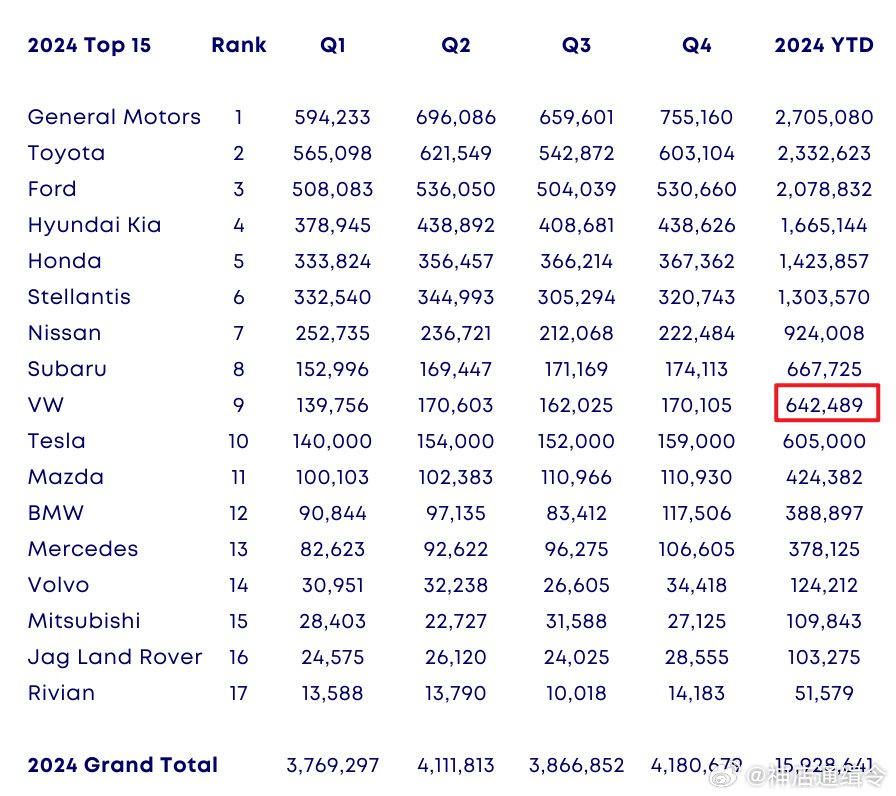The width and height of the screenshot is (896, 796).
Task: Select the 'Q2' column header
Action: (455, 45)
